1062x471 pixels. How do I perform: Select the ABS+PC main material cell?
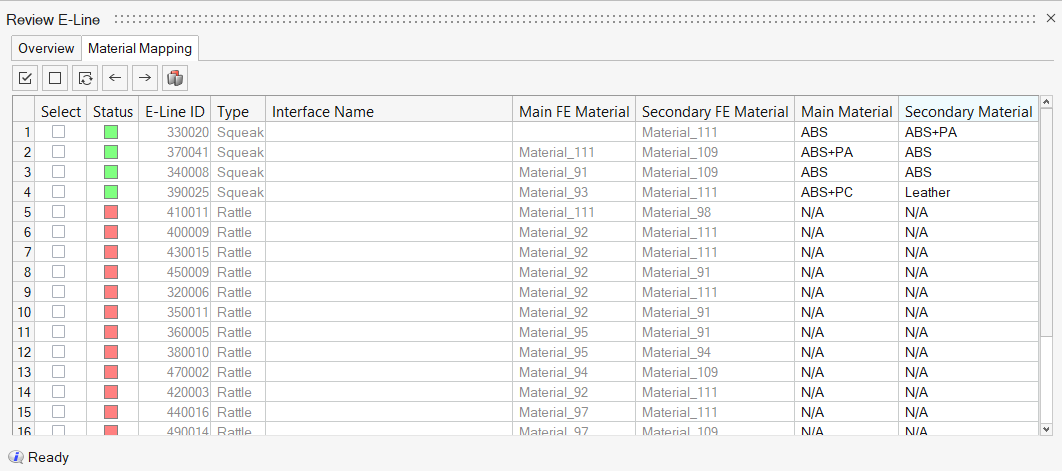pyautogui.click(x=827, y=192)
